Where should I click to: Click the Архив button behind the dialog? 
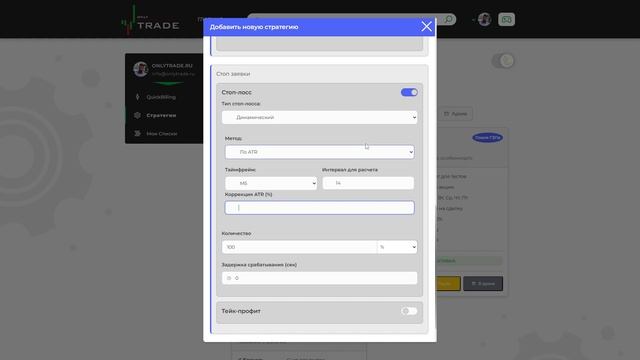tap(455, 114)
